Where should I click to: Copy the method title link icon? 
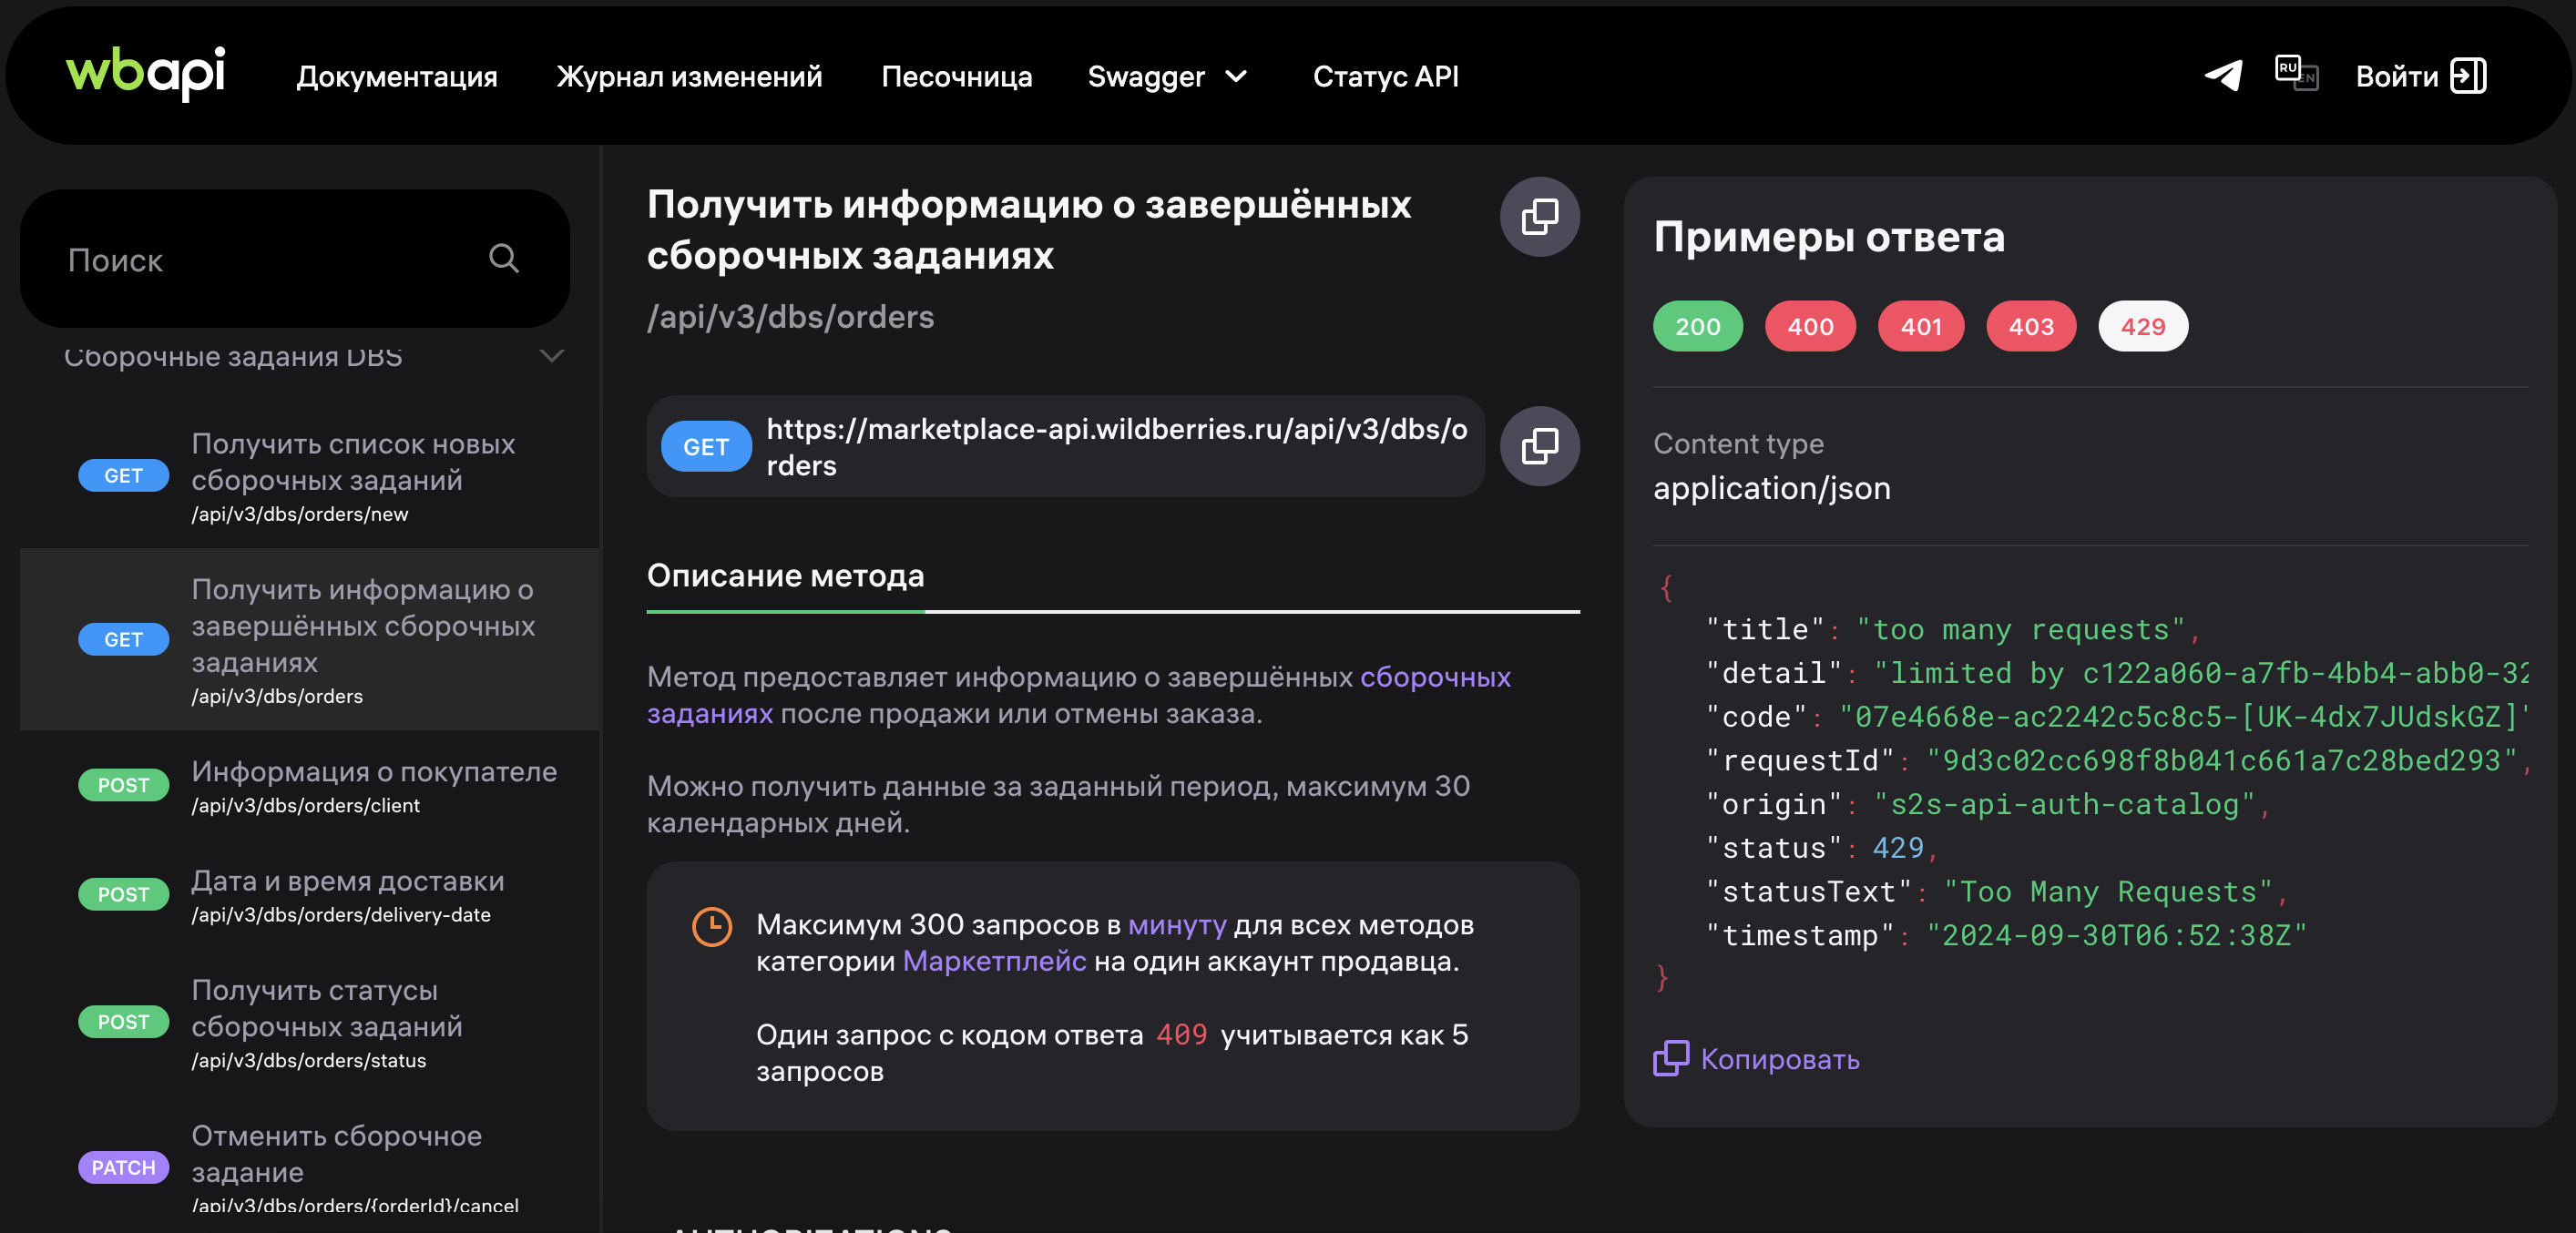[1539, 217]
